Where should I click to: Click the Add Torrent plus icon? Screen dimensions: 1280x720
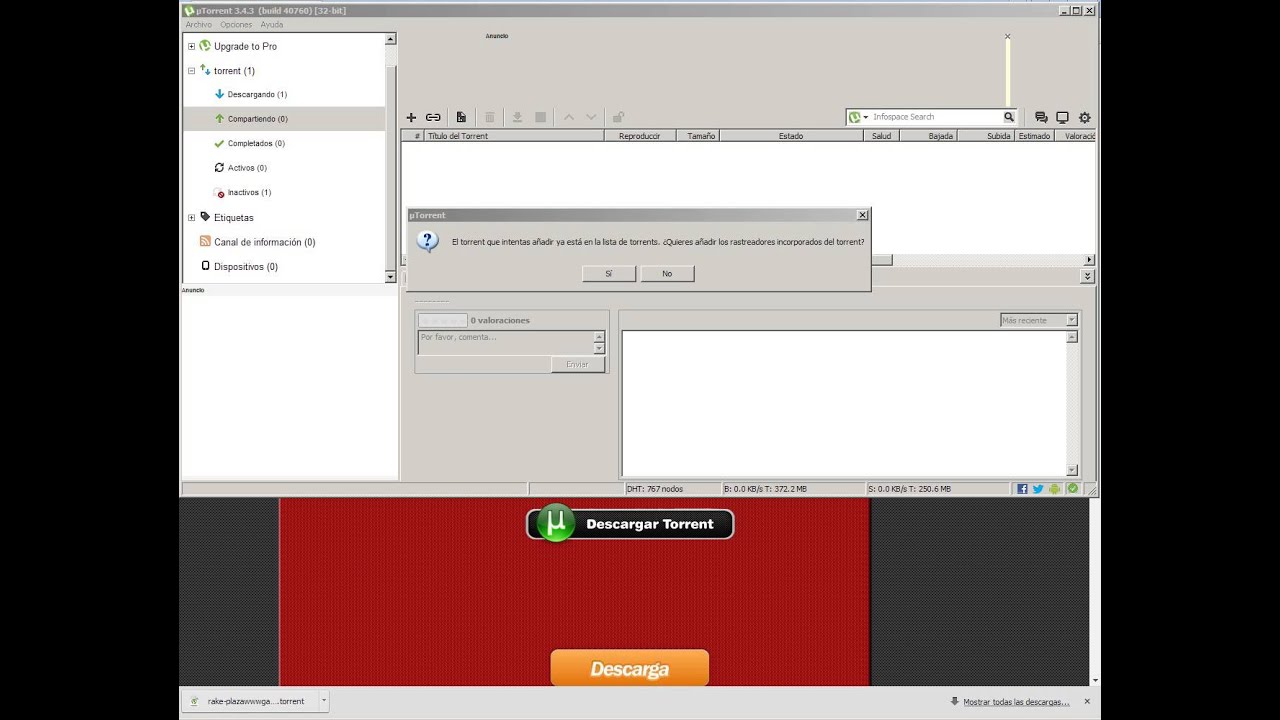coord(411,117)
